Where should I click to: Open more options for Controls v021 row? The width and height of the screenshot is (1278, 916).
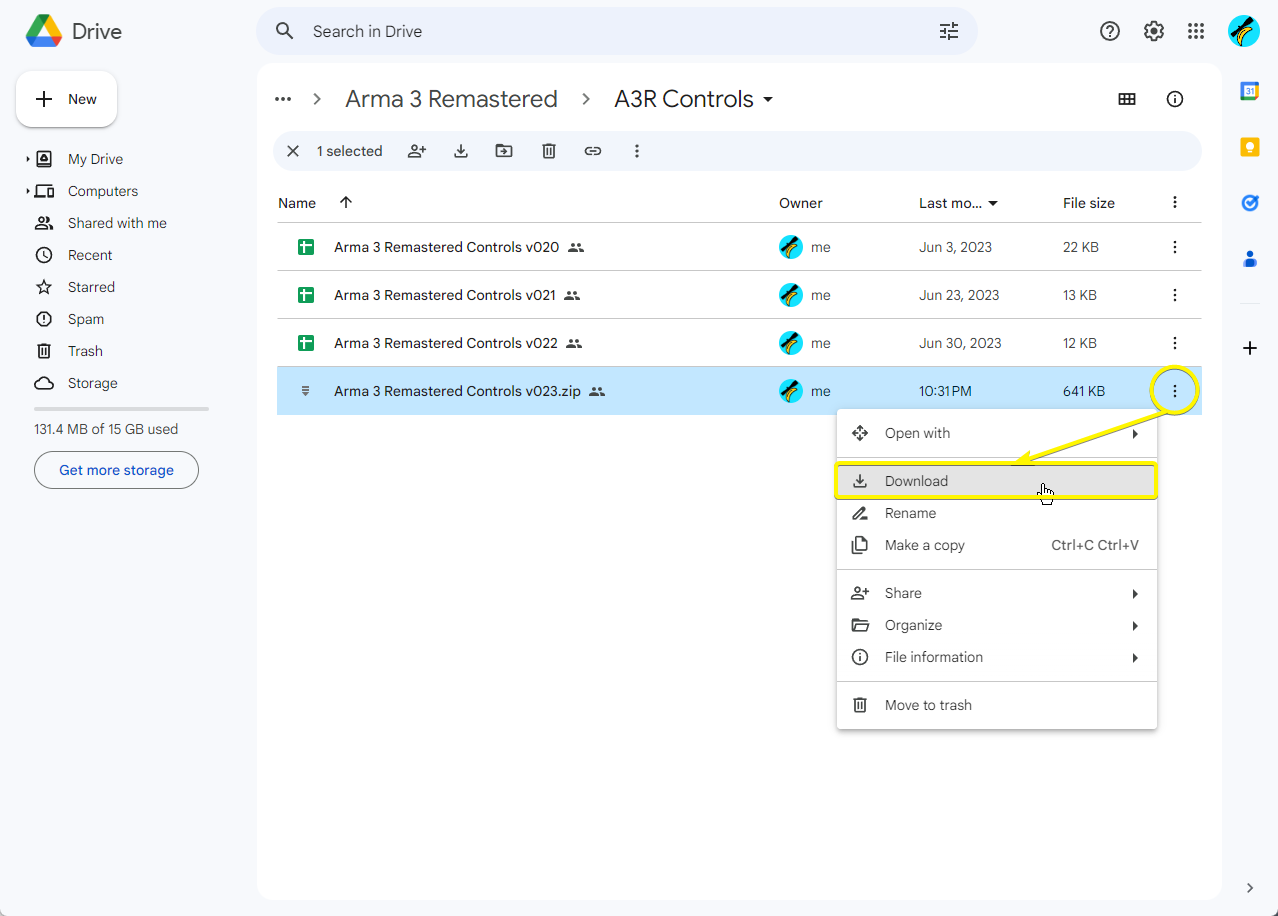(1175, 295)
